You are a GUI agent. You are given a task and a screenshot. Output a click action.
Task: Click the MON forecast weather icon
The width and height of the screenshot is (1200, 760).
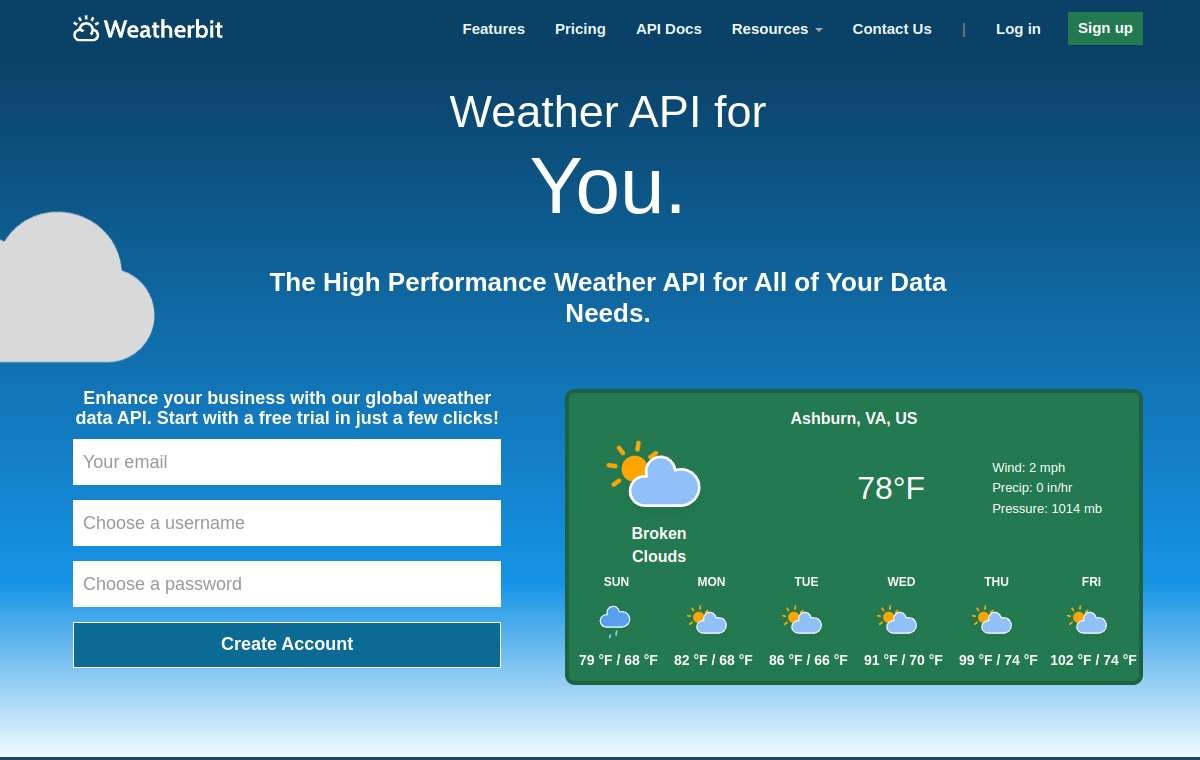[708, 620]
